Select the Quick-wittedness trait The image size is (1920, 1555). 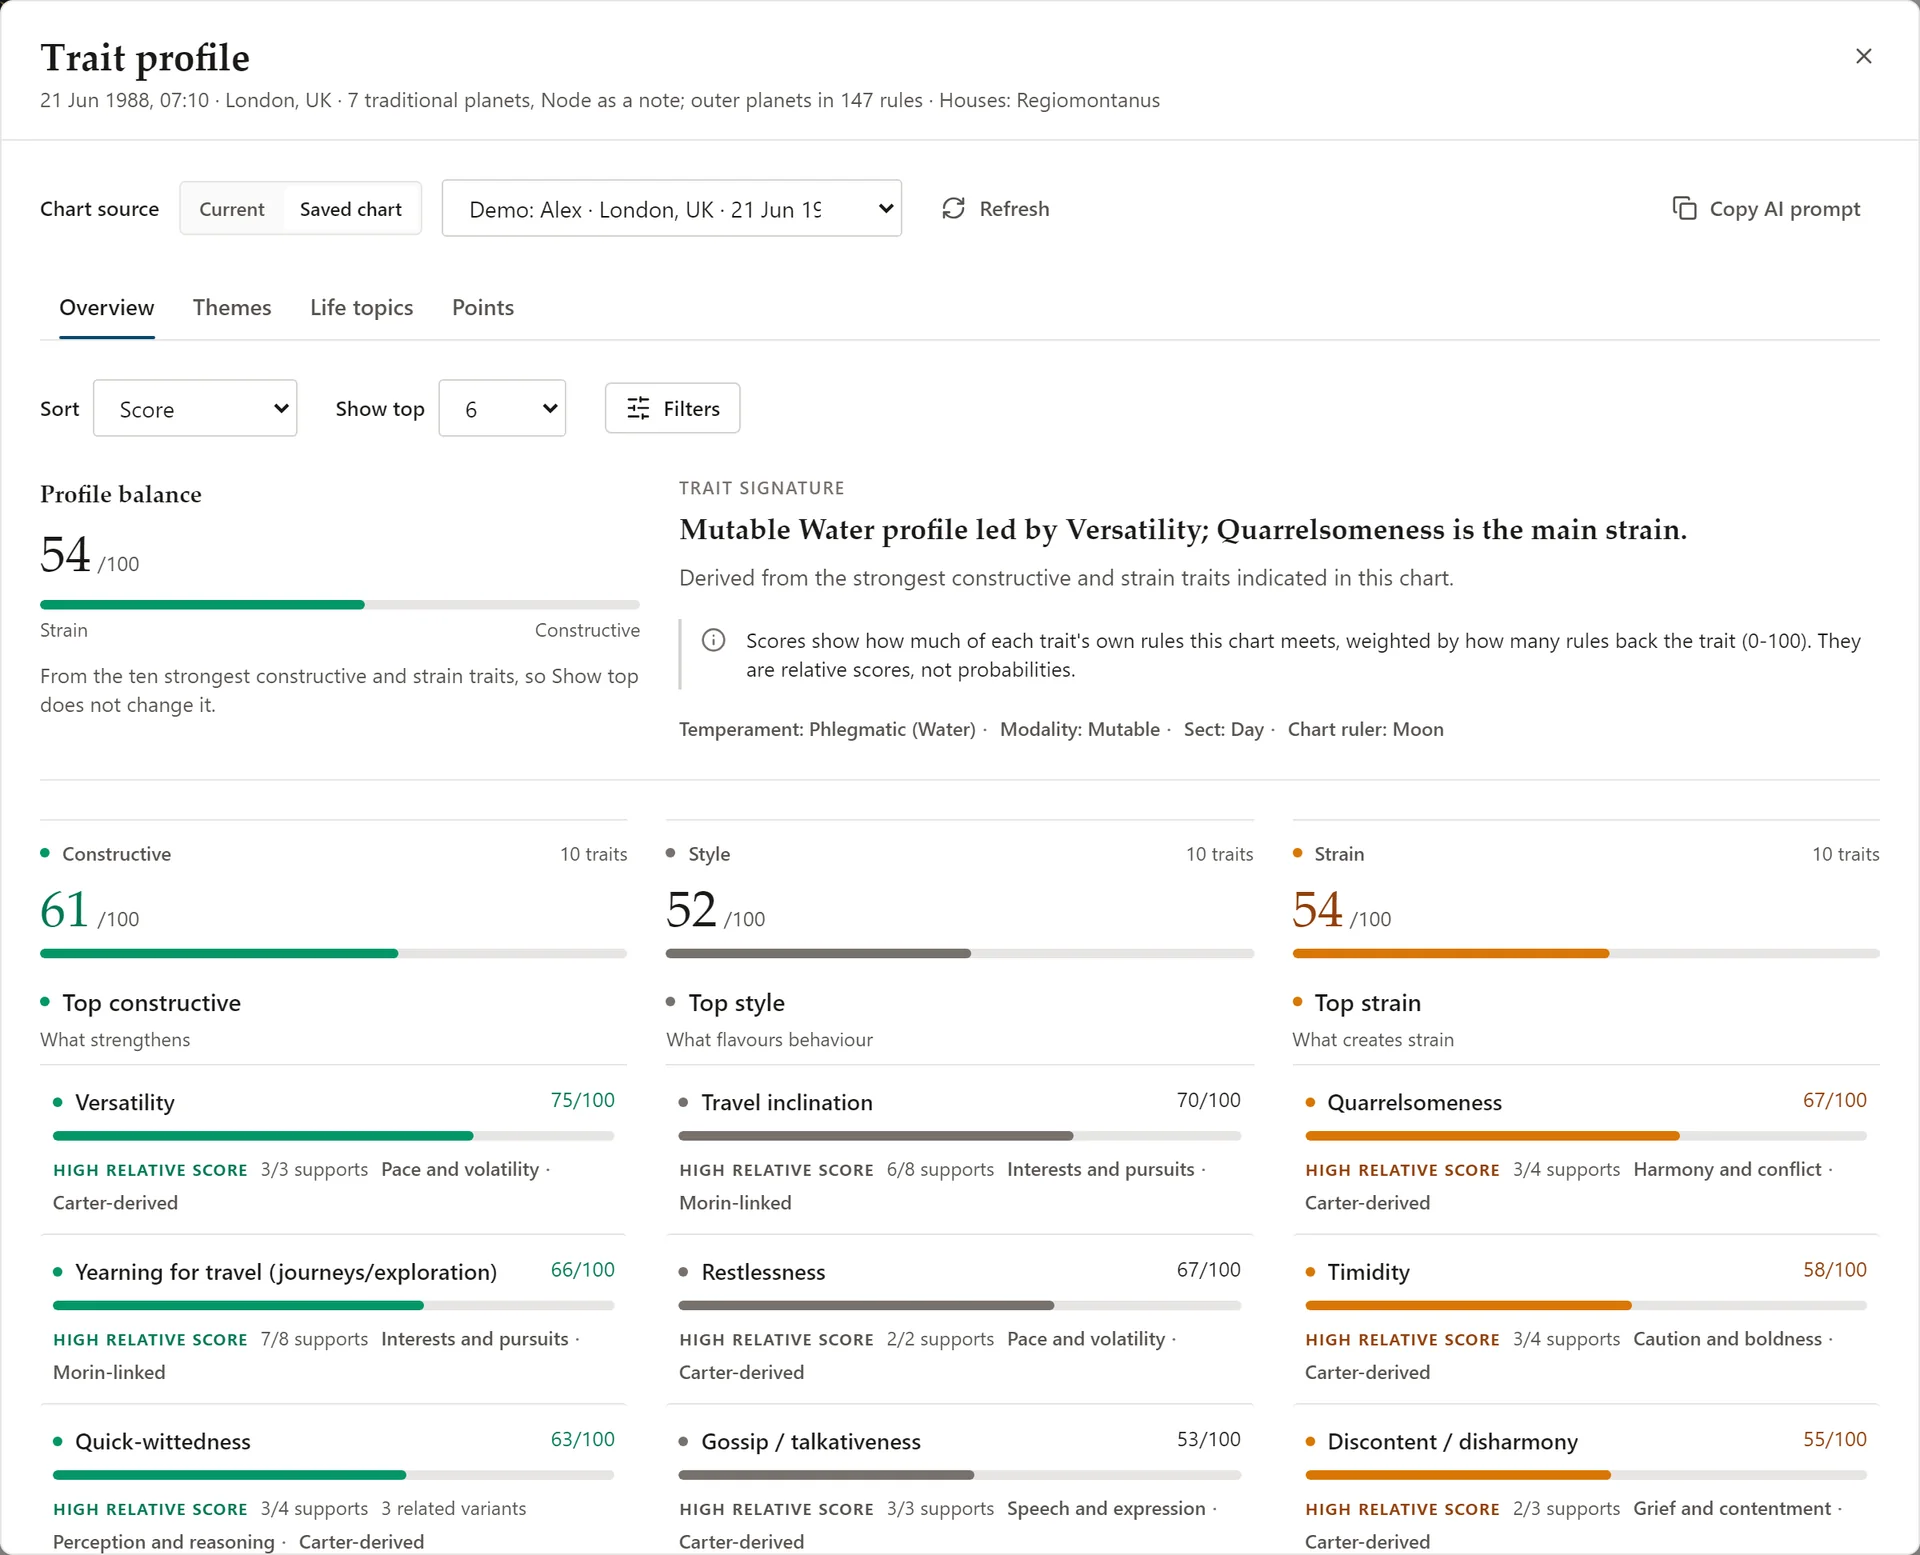333,1480
